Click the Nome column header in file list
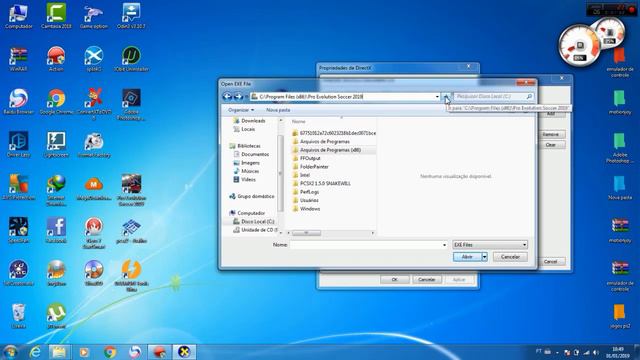Screen dimensions: 640x360 pyautogui.click(x=299, y=122)
